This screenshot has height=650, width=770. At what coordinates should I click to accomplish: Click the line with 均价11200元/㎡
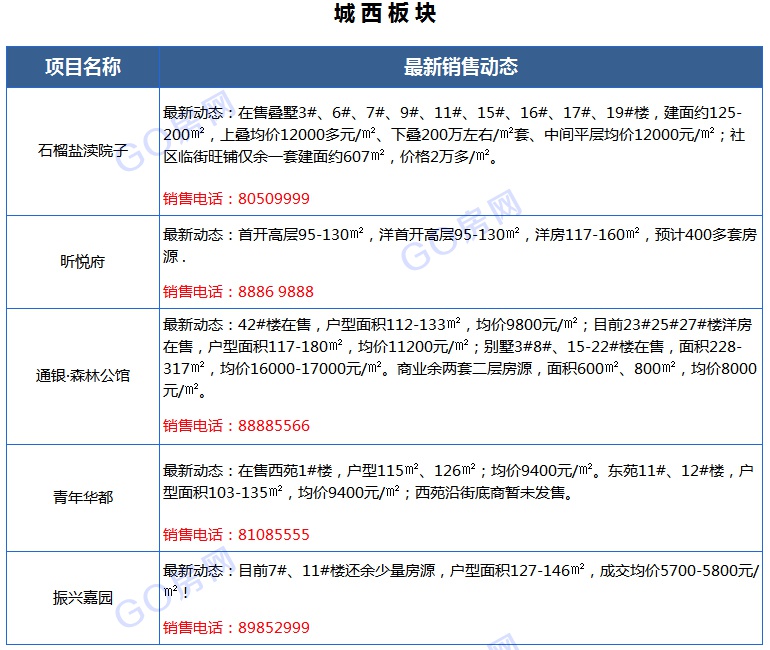click(x=452, y=347)
